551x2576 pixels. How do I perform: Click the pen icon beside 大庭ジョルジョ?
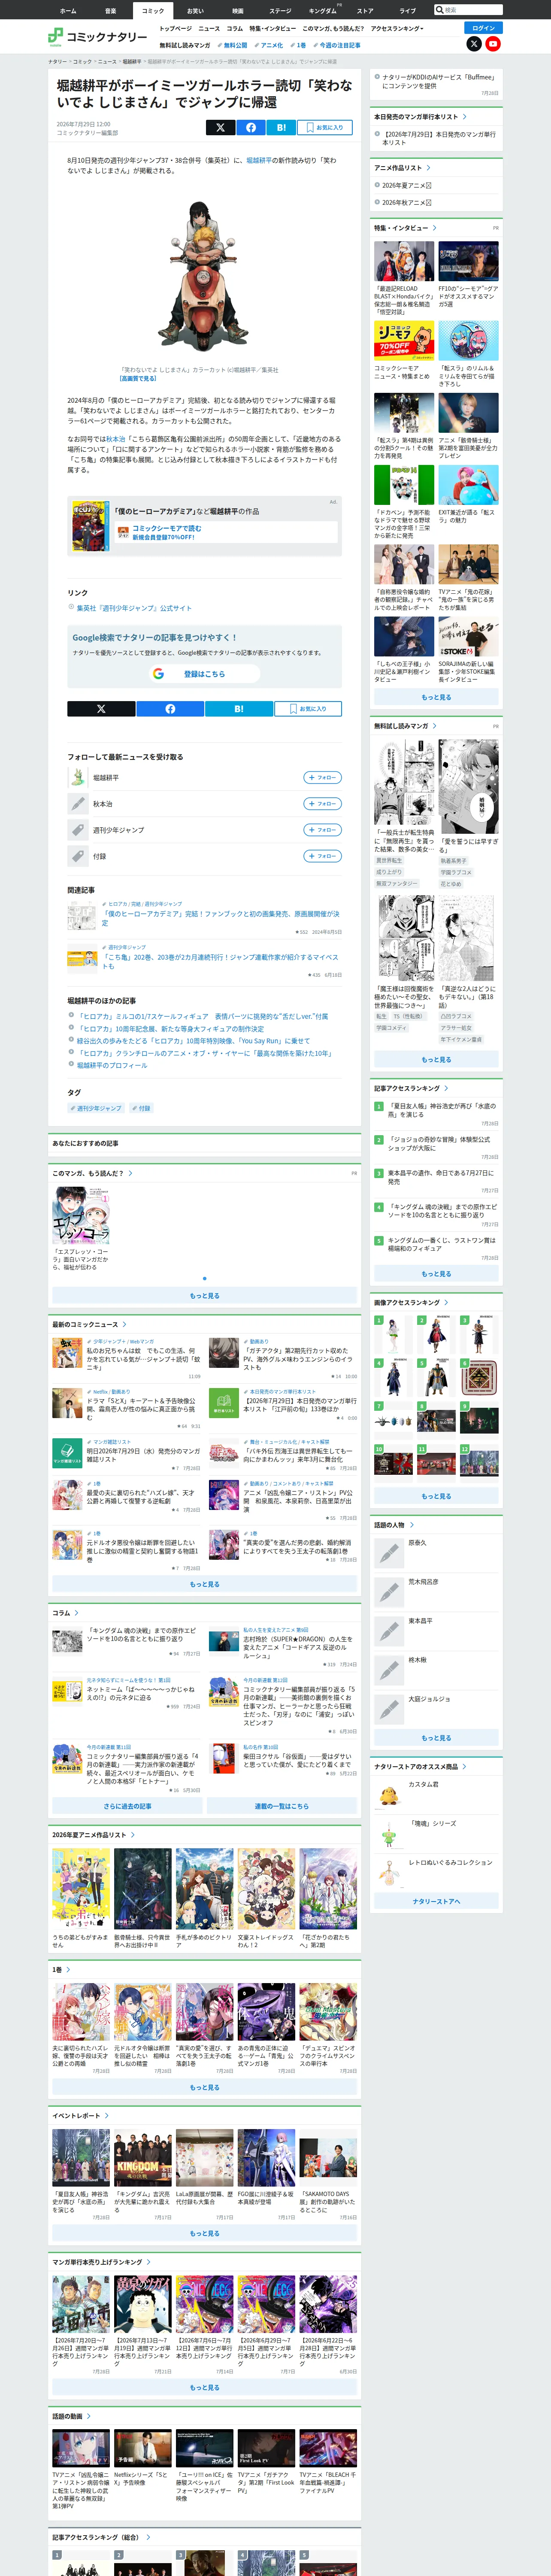[x=388, y=1709]
